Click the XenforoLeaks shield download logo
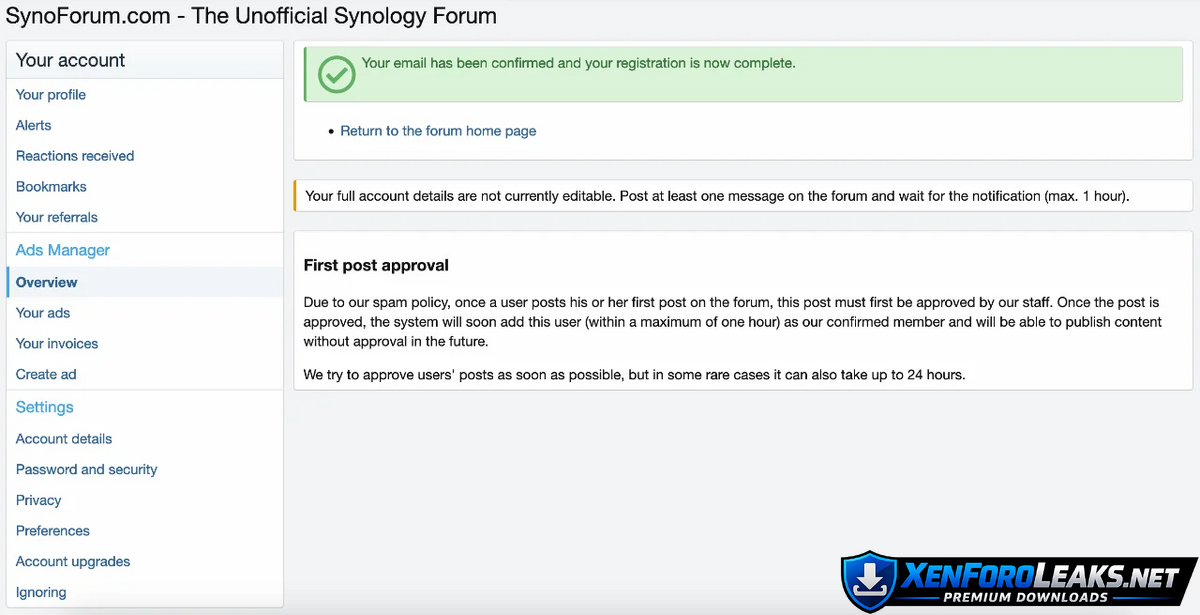The image size is (1200, 615). (868, 579)
